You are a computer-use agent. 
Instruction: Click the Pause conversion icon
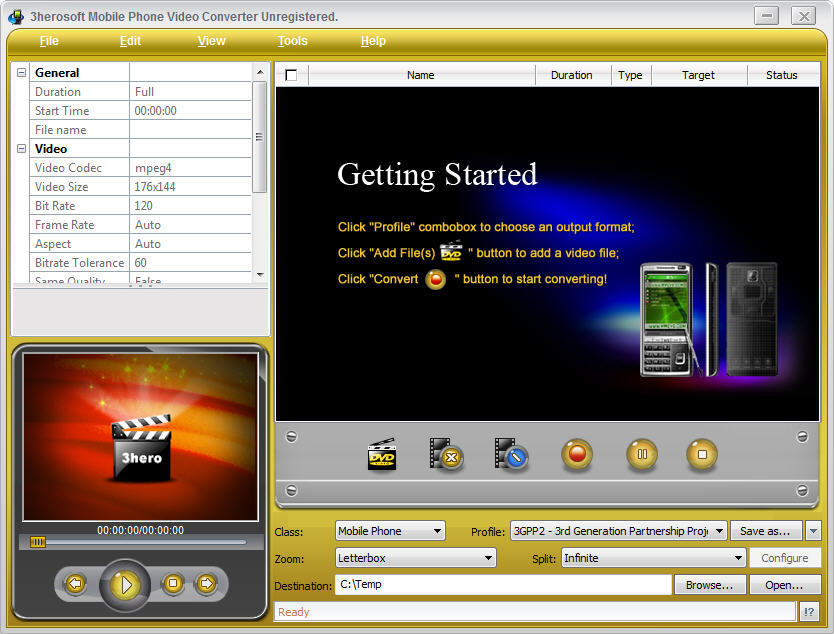[x=642, y=455]
